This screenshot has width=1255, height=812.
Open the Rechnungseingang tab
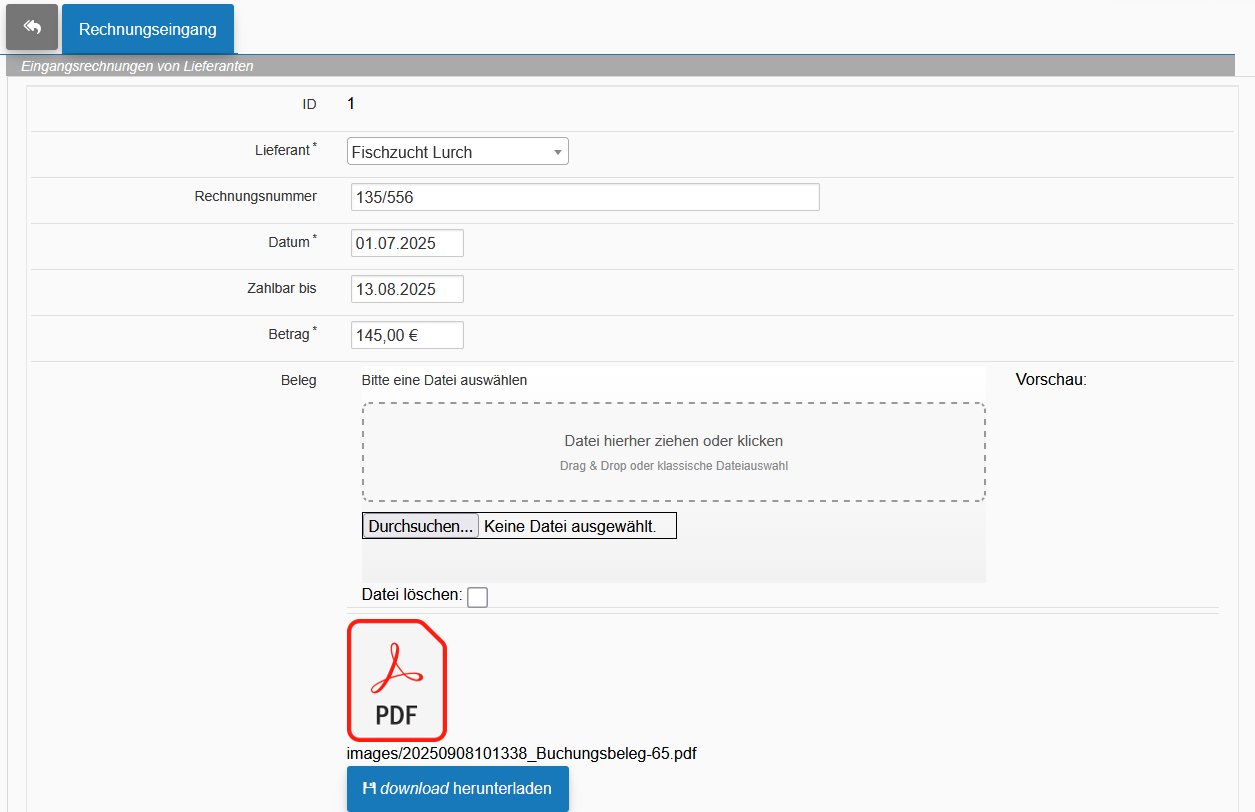pos(148,29)
